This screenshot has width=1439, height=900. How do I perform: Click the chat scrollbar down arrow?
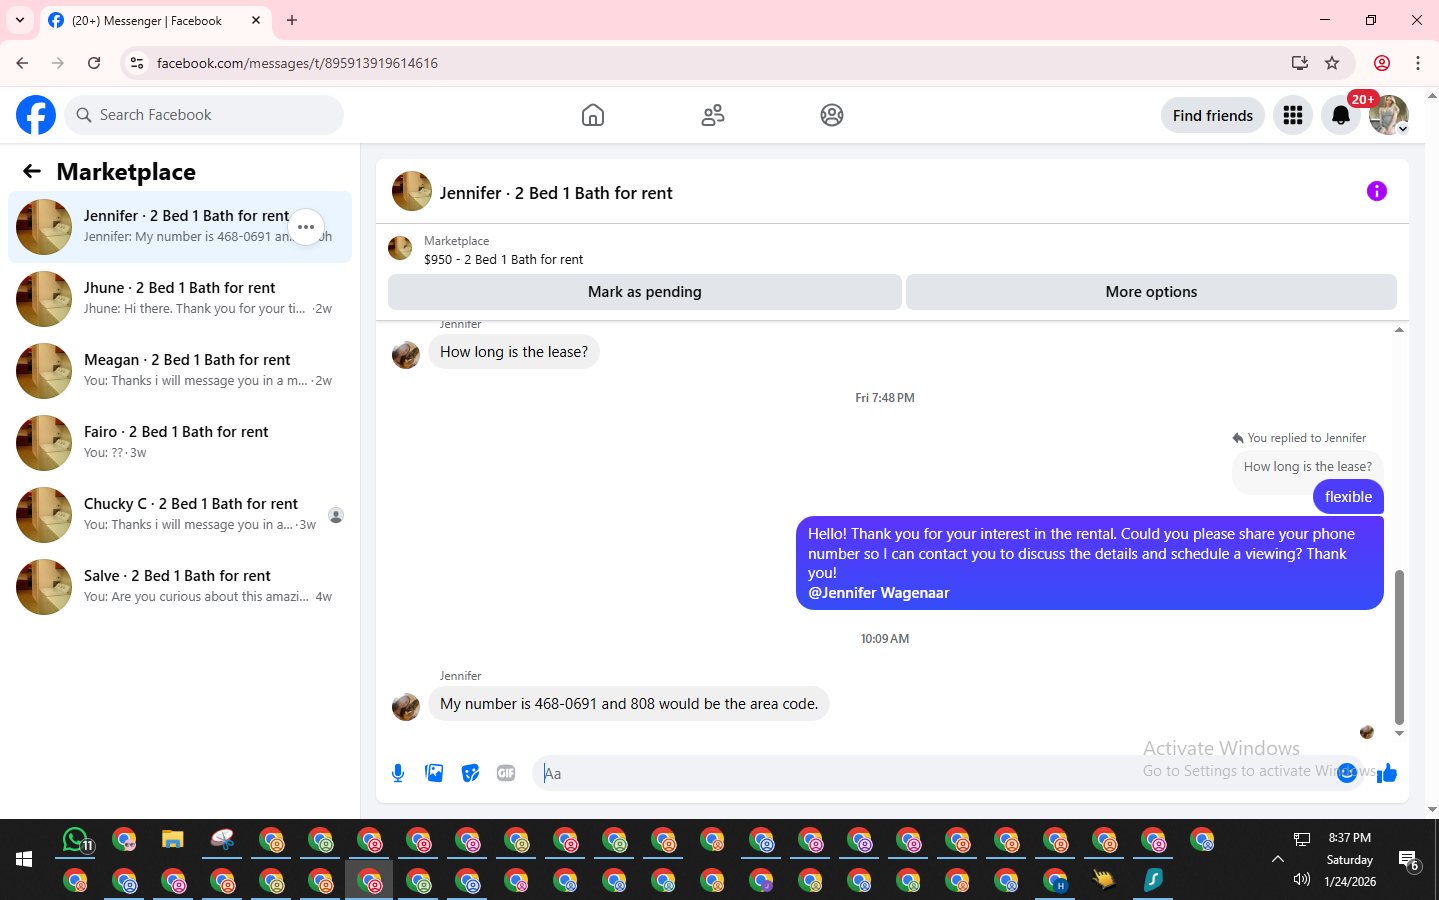[1399, 733]
